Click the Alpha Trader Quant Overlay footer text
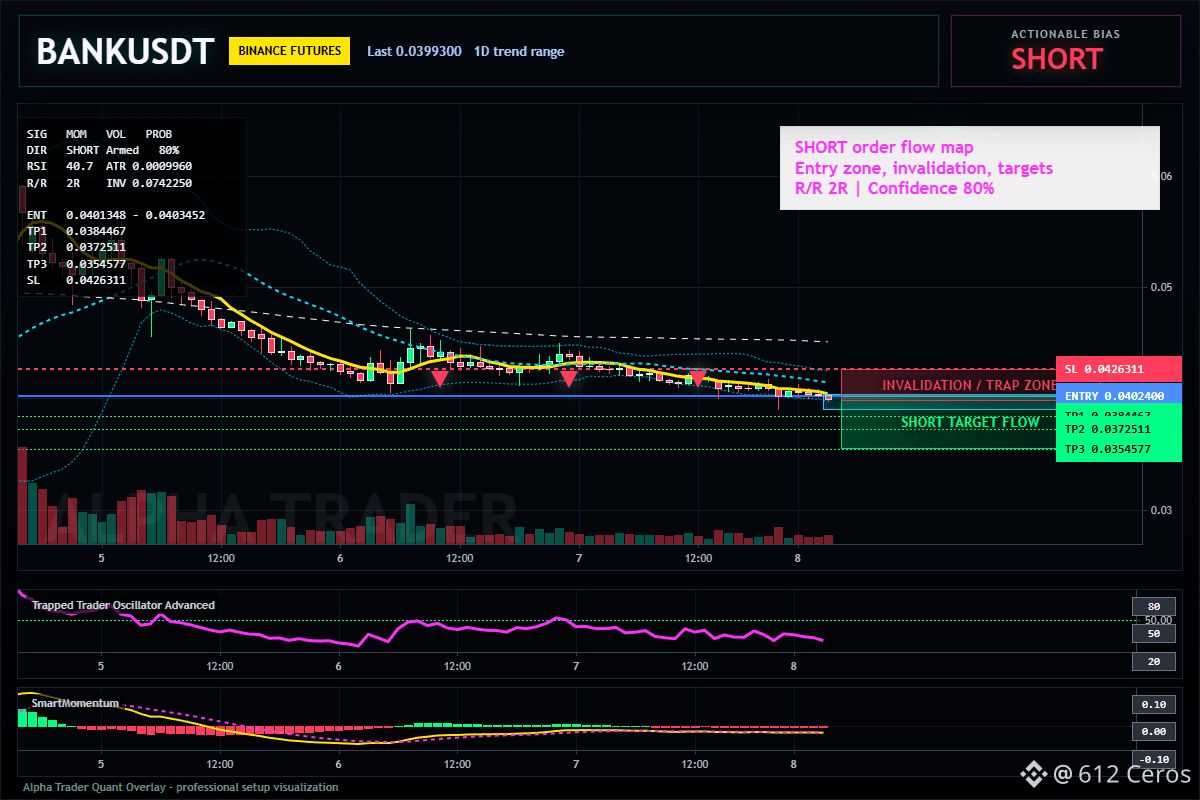The width and height of the screenshot is (1200, 800). (x=180, y=787)
